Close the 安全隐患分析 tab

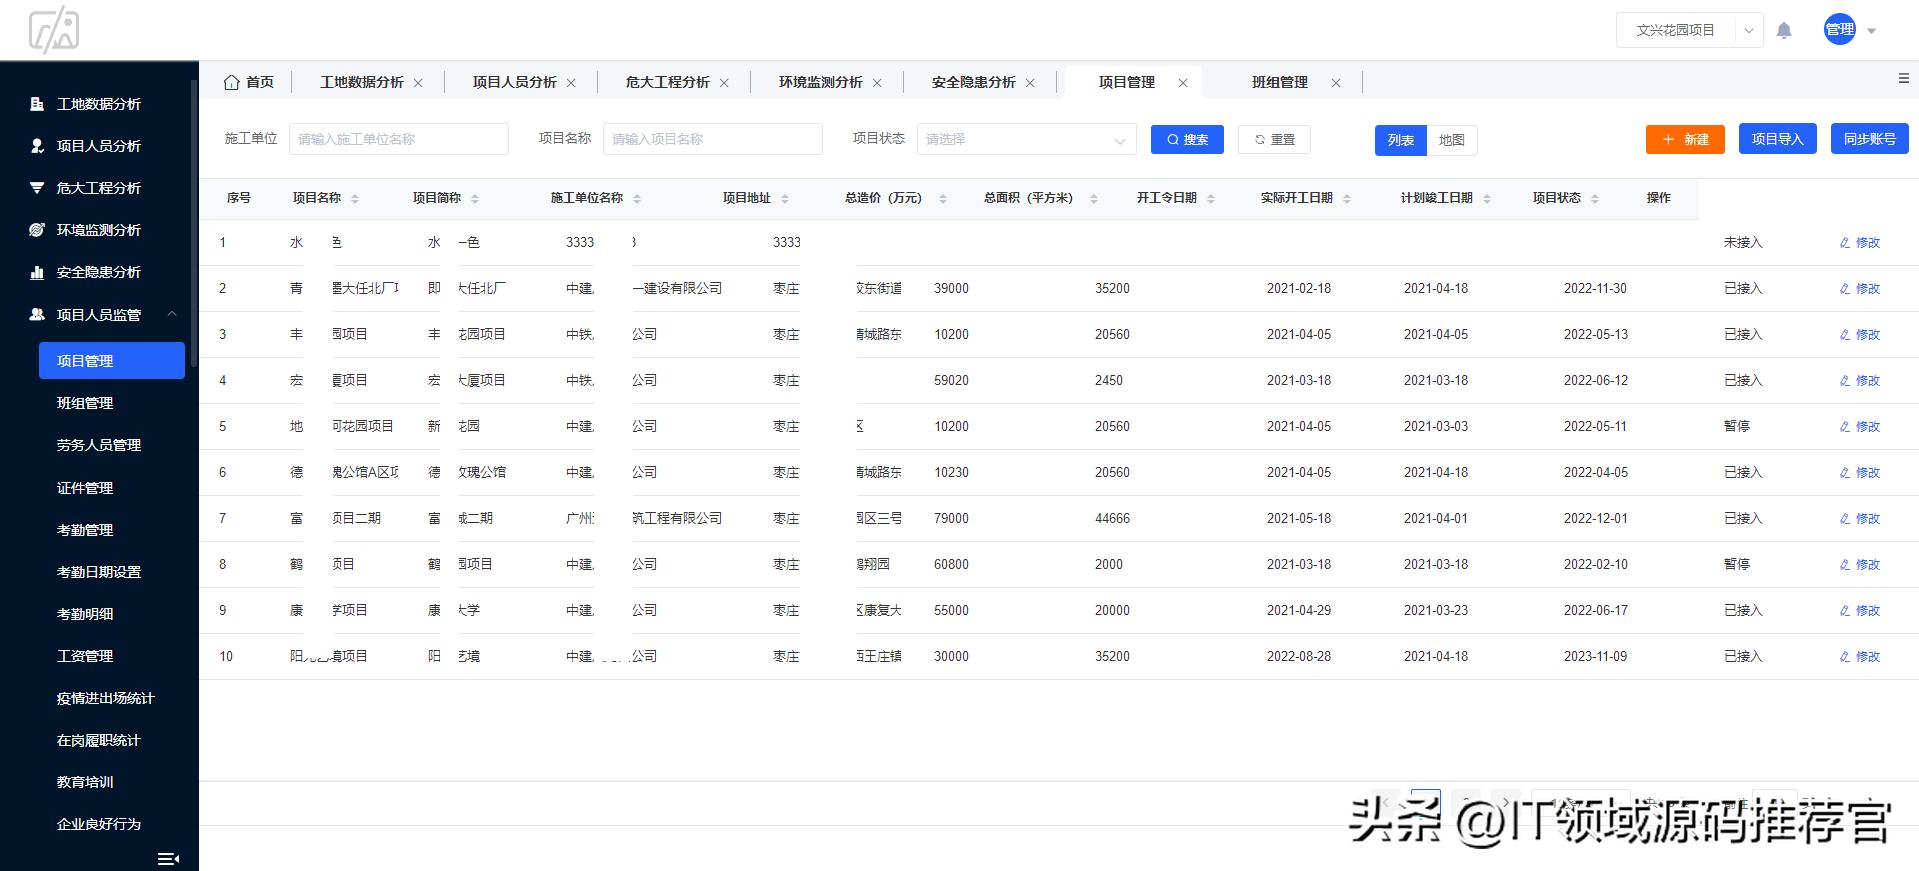[1030, 83]
